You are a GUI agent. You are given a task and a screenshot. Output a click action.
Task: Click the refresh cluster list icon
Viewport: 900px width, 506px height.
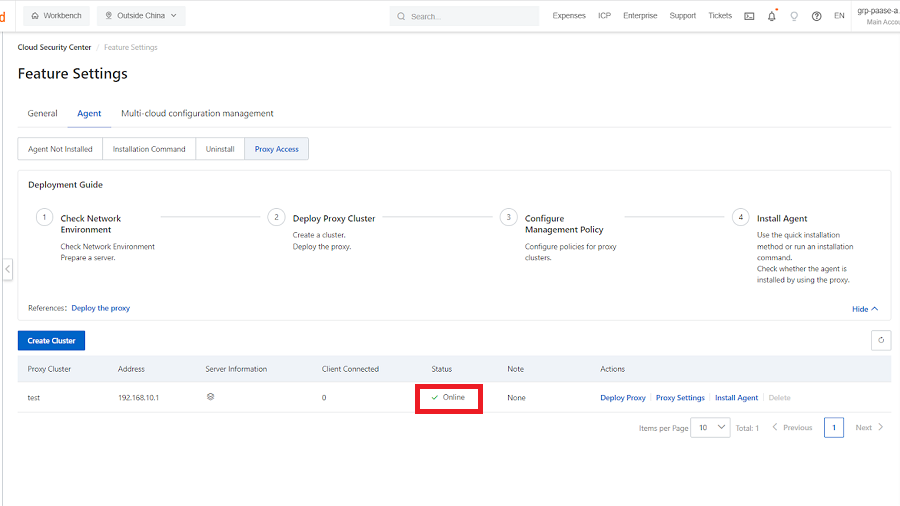[881, 340]
